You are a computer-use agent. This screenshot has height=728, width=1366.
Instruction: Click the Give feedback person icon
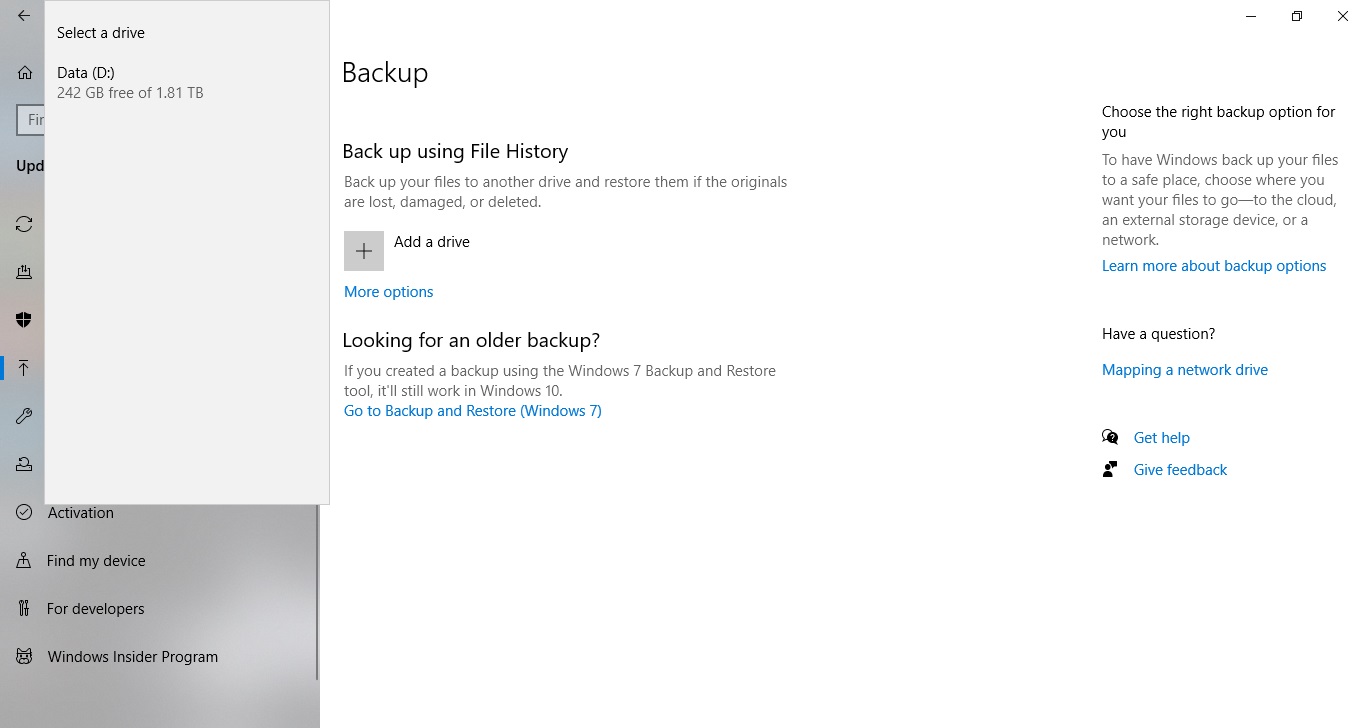1110,470
